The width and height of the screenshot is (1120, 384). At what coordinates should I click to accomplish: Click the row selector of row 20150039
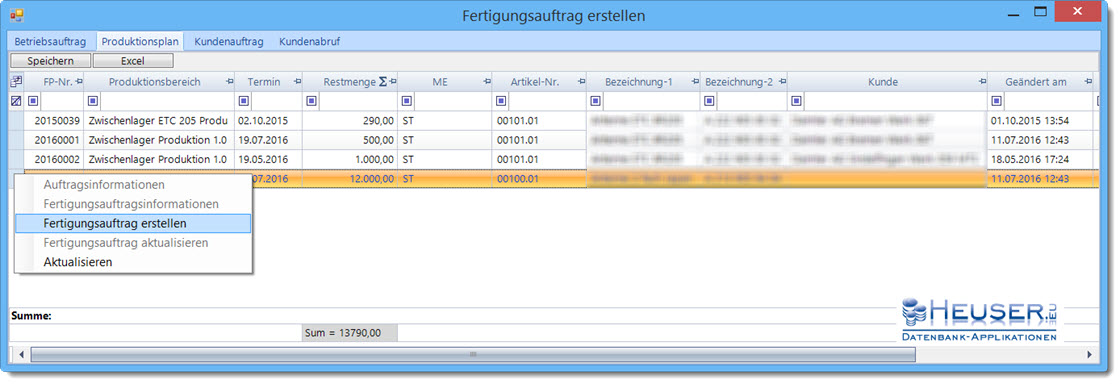[x=17, y=121]
